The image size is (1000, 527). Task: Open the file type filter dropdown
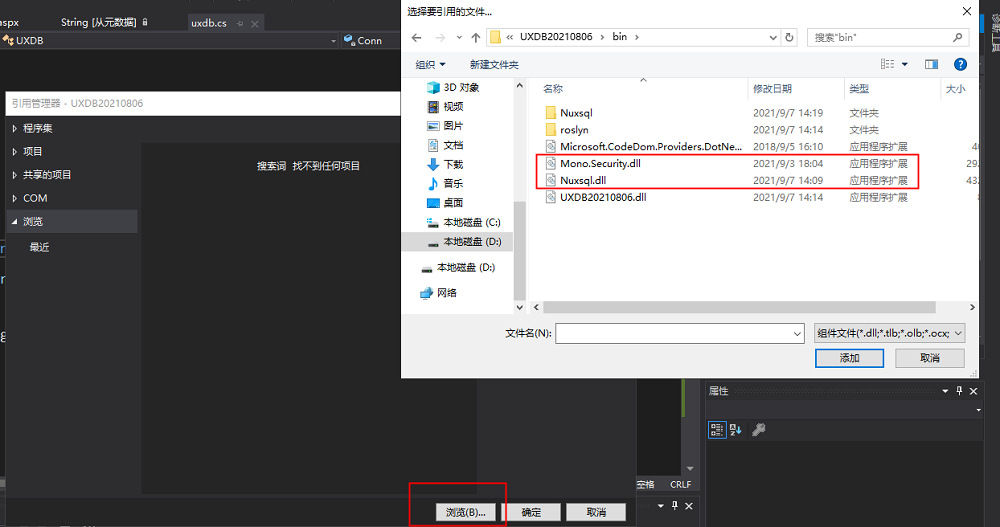click(x=889, y=333)
